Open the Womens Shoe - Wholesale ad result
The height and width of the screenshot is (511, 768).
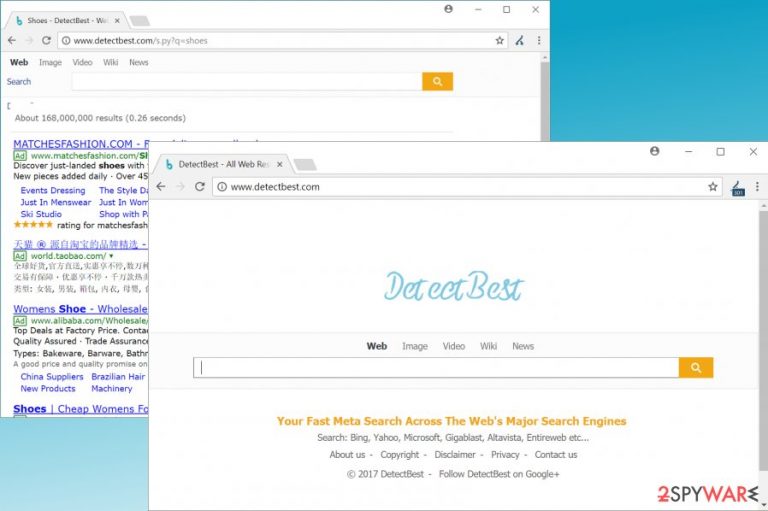[80, 309]
